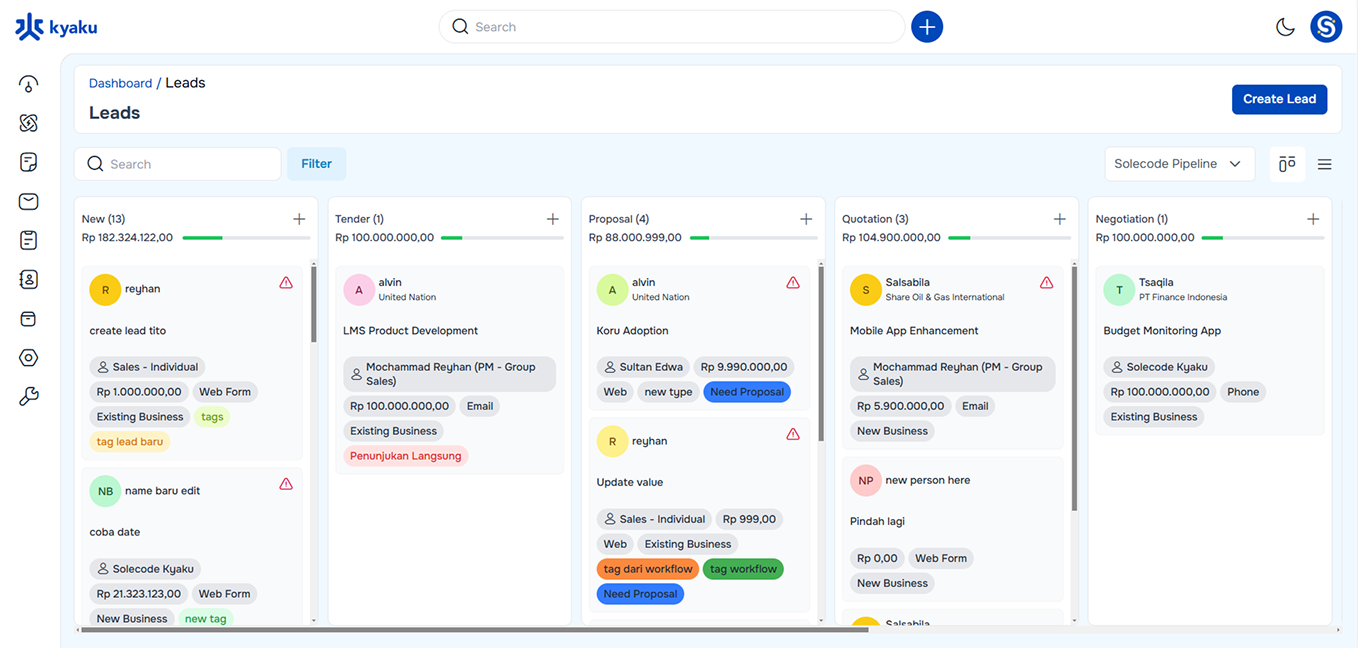The width and height of the screenshot is (1358, 648).
Task: Click Quotation column vertical scrollbar
Action: 1075,388
